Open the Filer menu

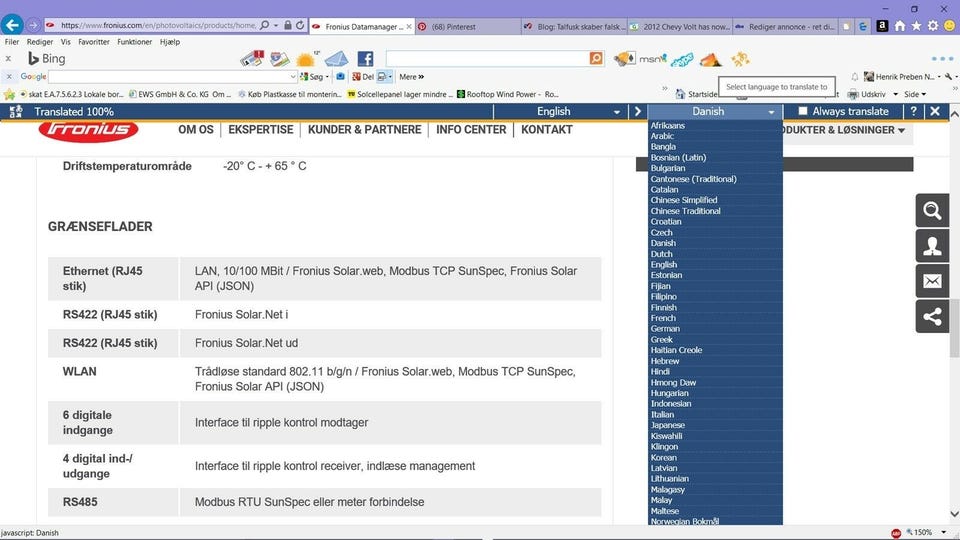coord(12,42)
